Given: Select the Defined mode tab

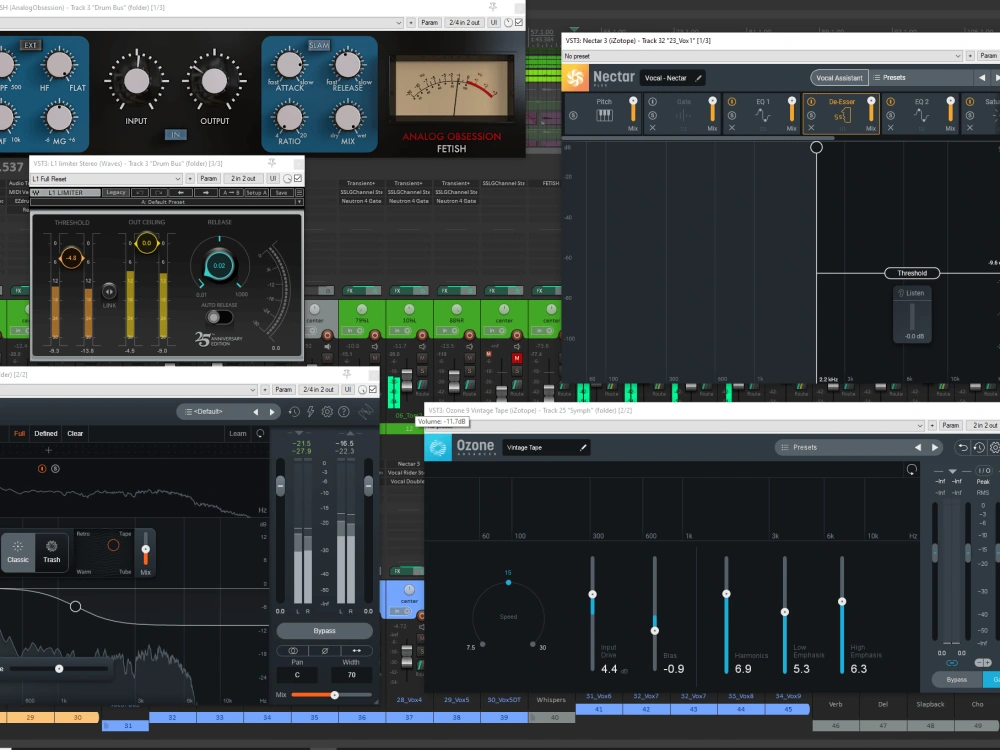Looking at the screenshot, I should pos(46,434).
